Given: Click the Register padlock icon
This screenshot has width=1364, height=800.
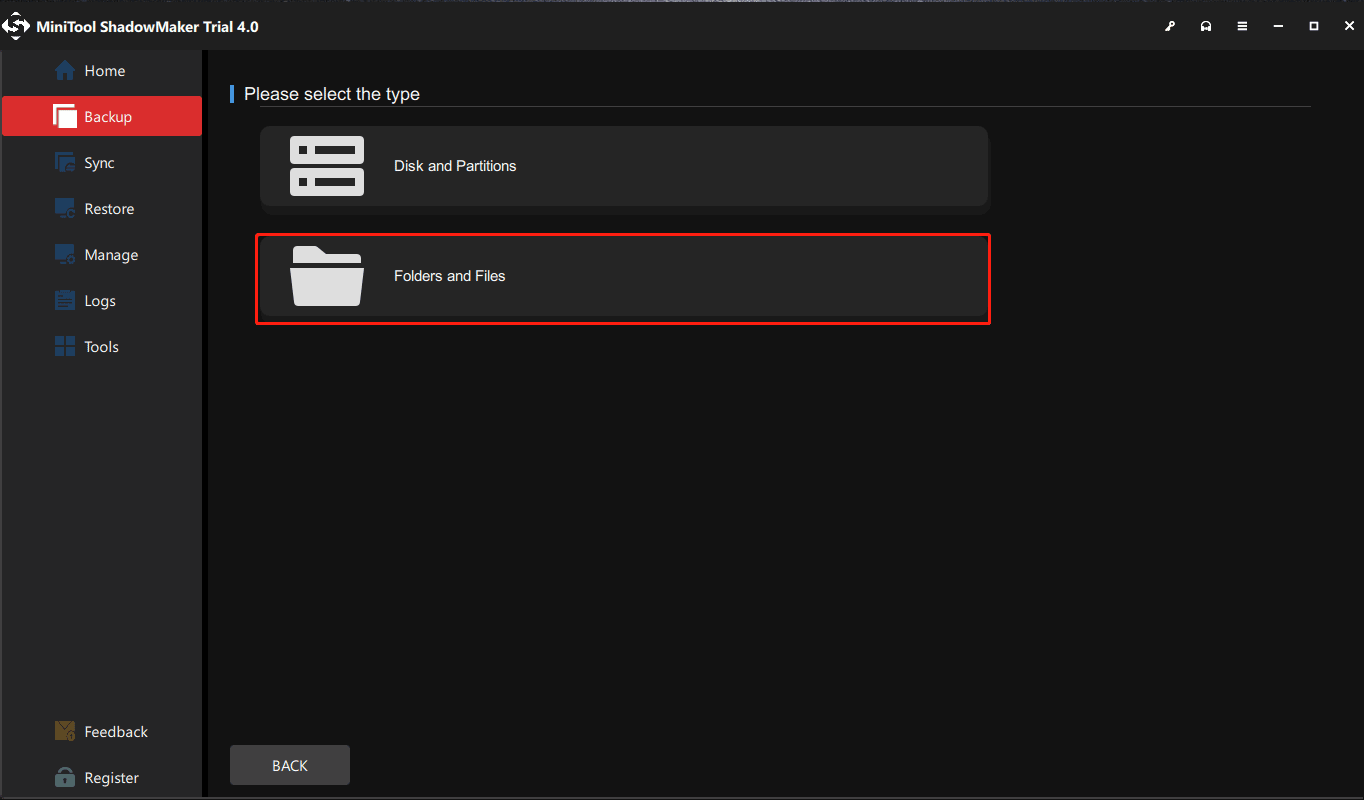Looking at the screenshot, I should [64, 777].
